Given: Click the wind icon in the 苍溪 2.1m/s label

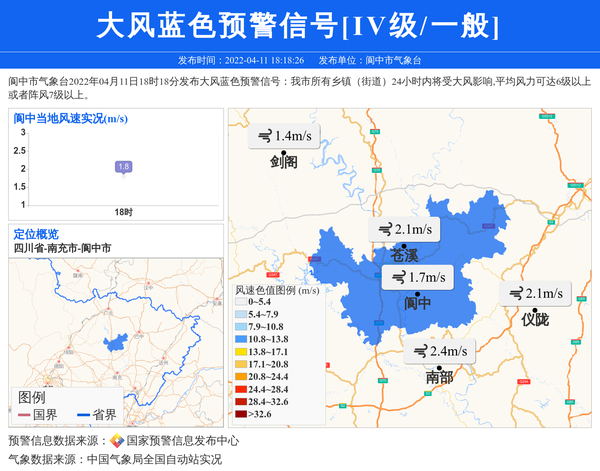Looking at the screenshot, I should [384, 230].
